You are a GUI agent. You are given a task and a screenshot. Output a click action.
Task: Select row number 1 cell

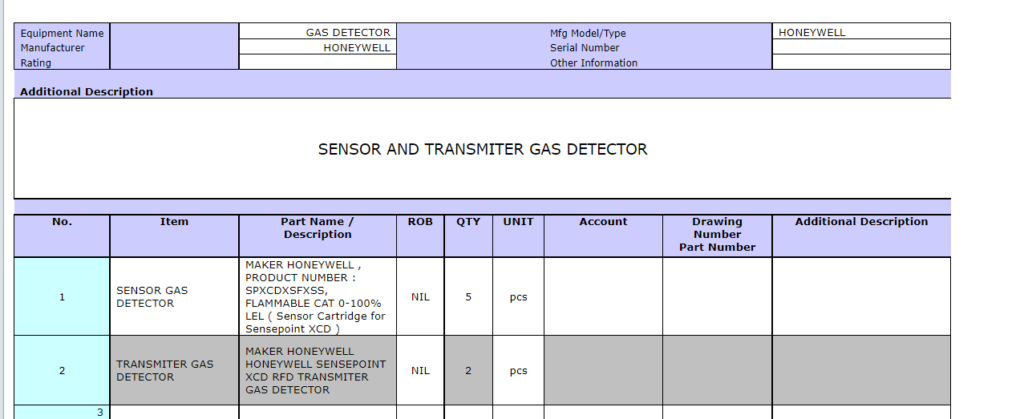(62, 296)
